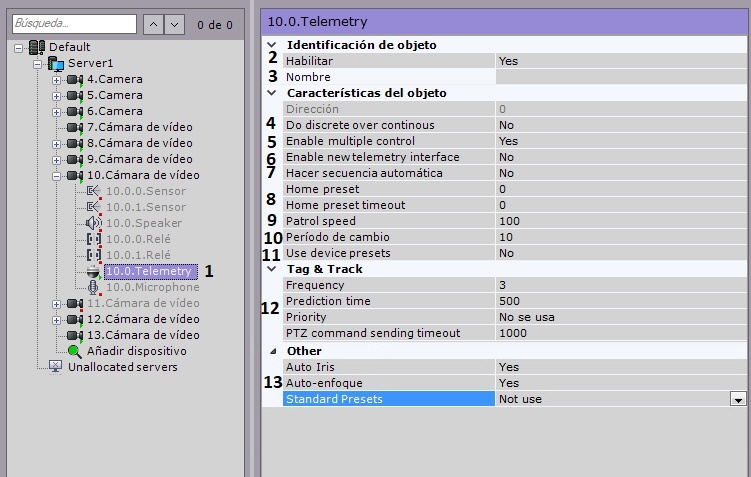Click the Priority value No se usa
The image size is (751, 477).
621,317
